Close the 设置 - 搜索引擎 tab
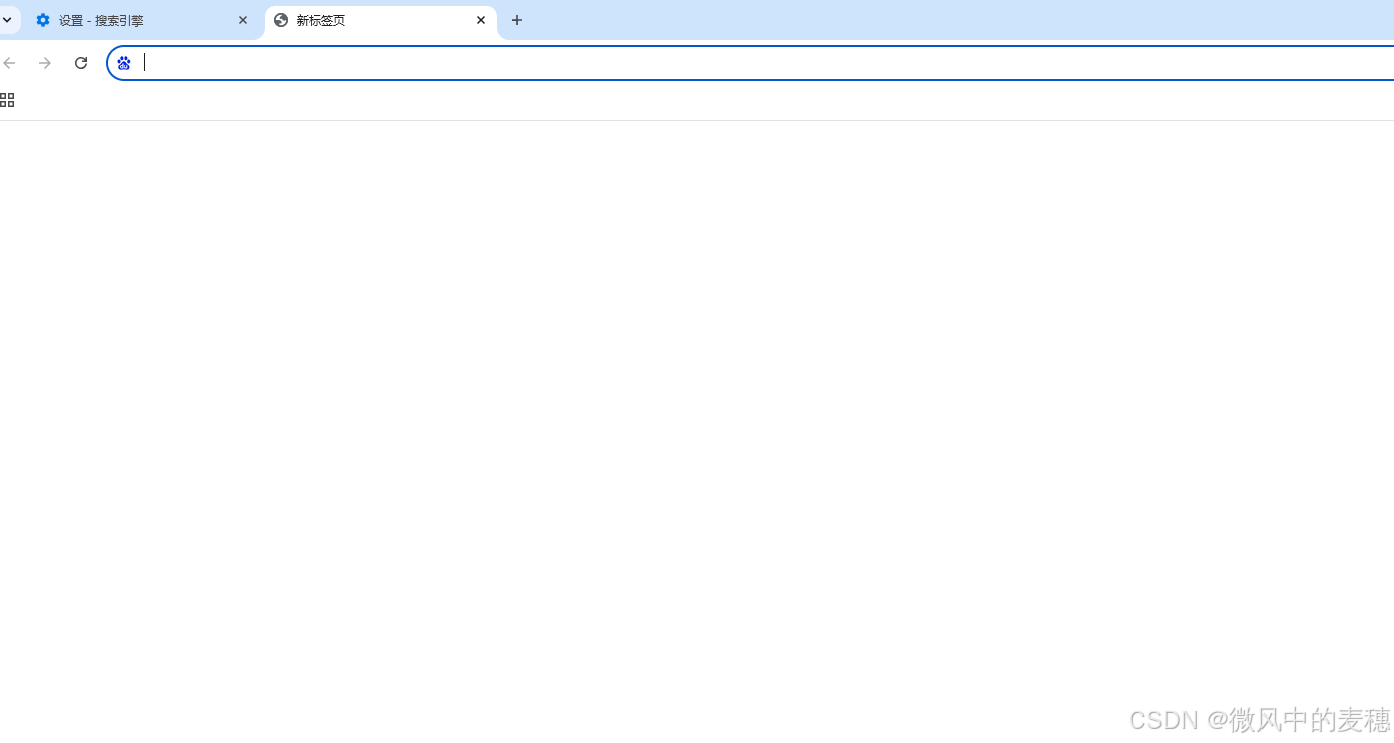This screenshot has height=743, width=1394. 243,20
